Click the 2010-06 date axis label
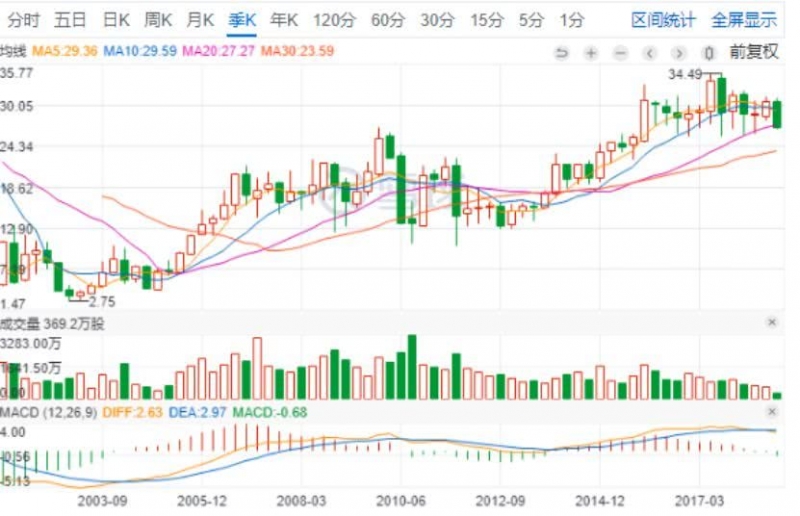 [401, 501]
